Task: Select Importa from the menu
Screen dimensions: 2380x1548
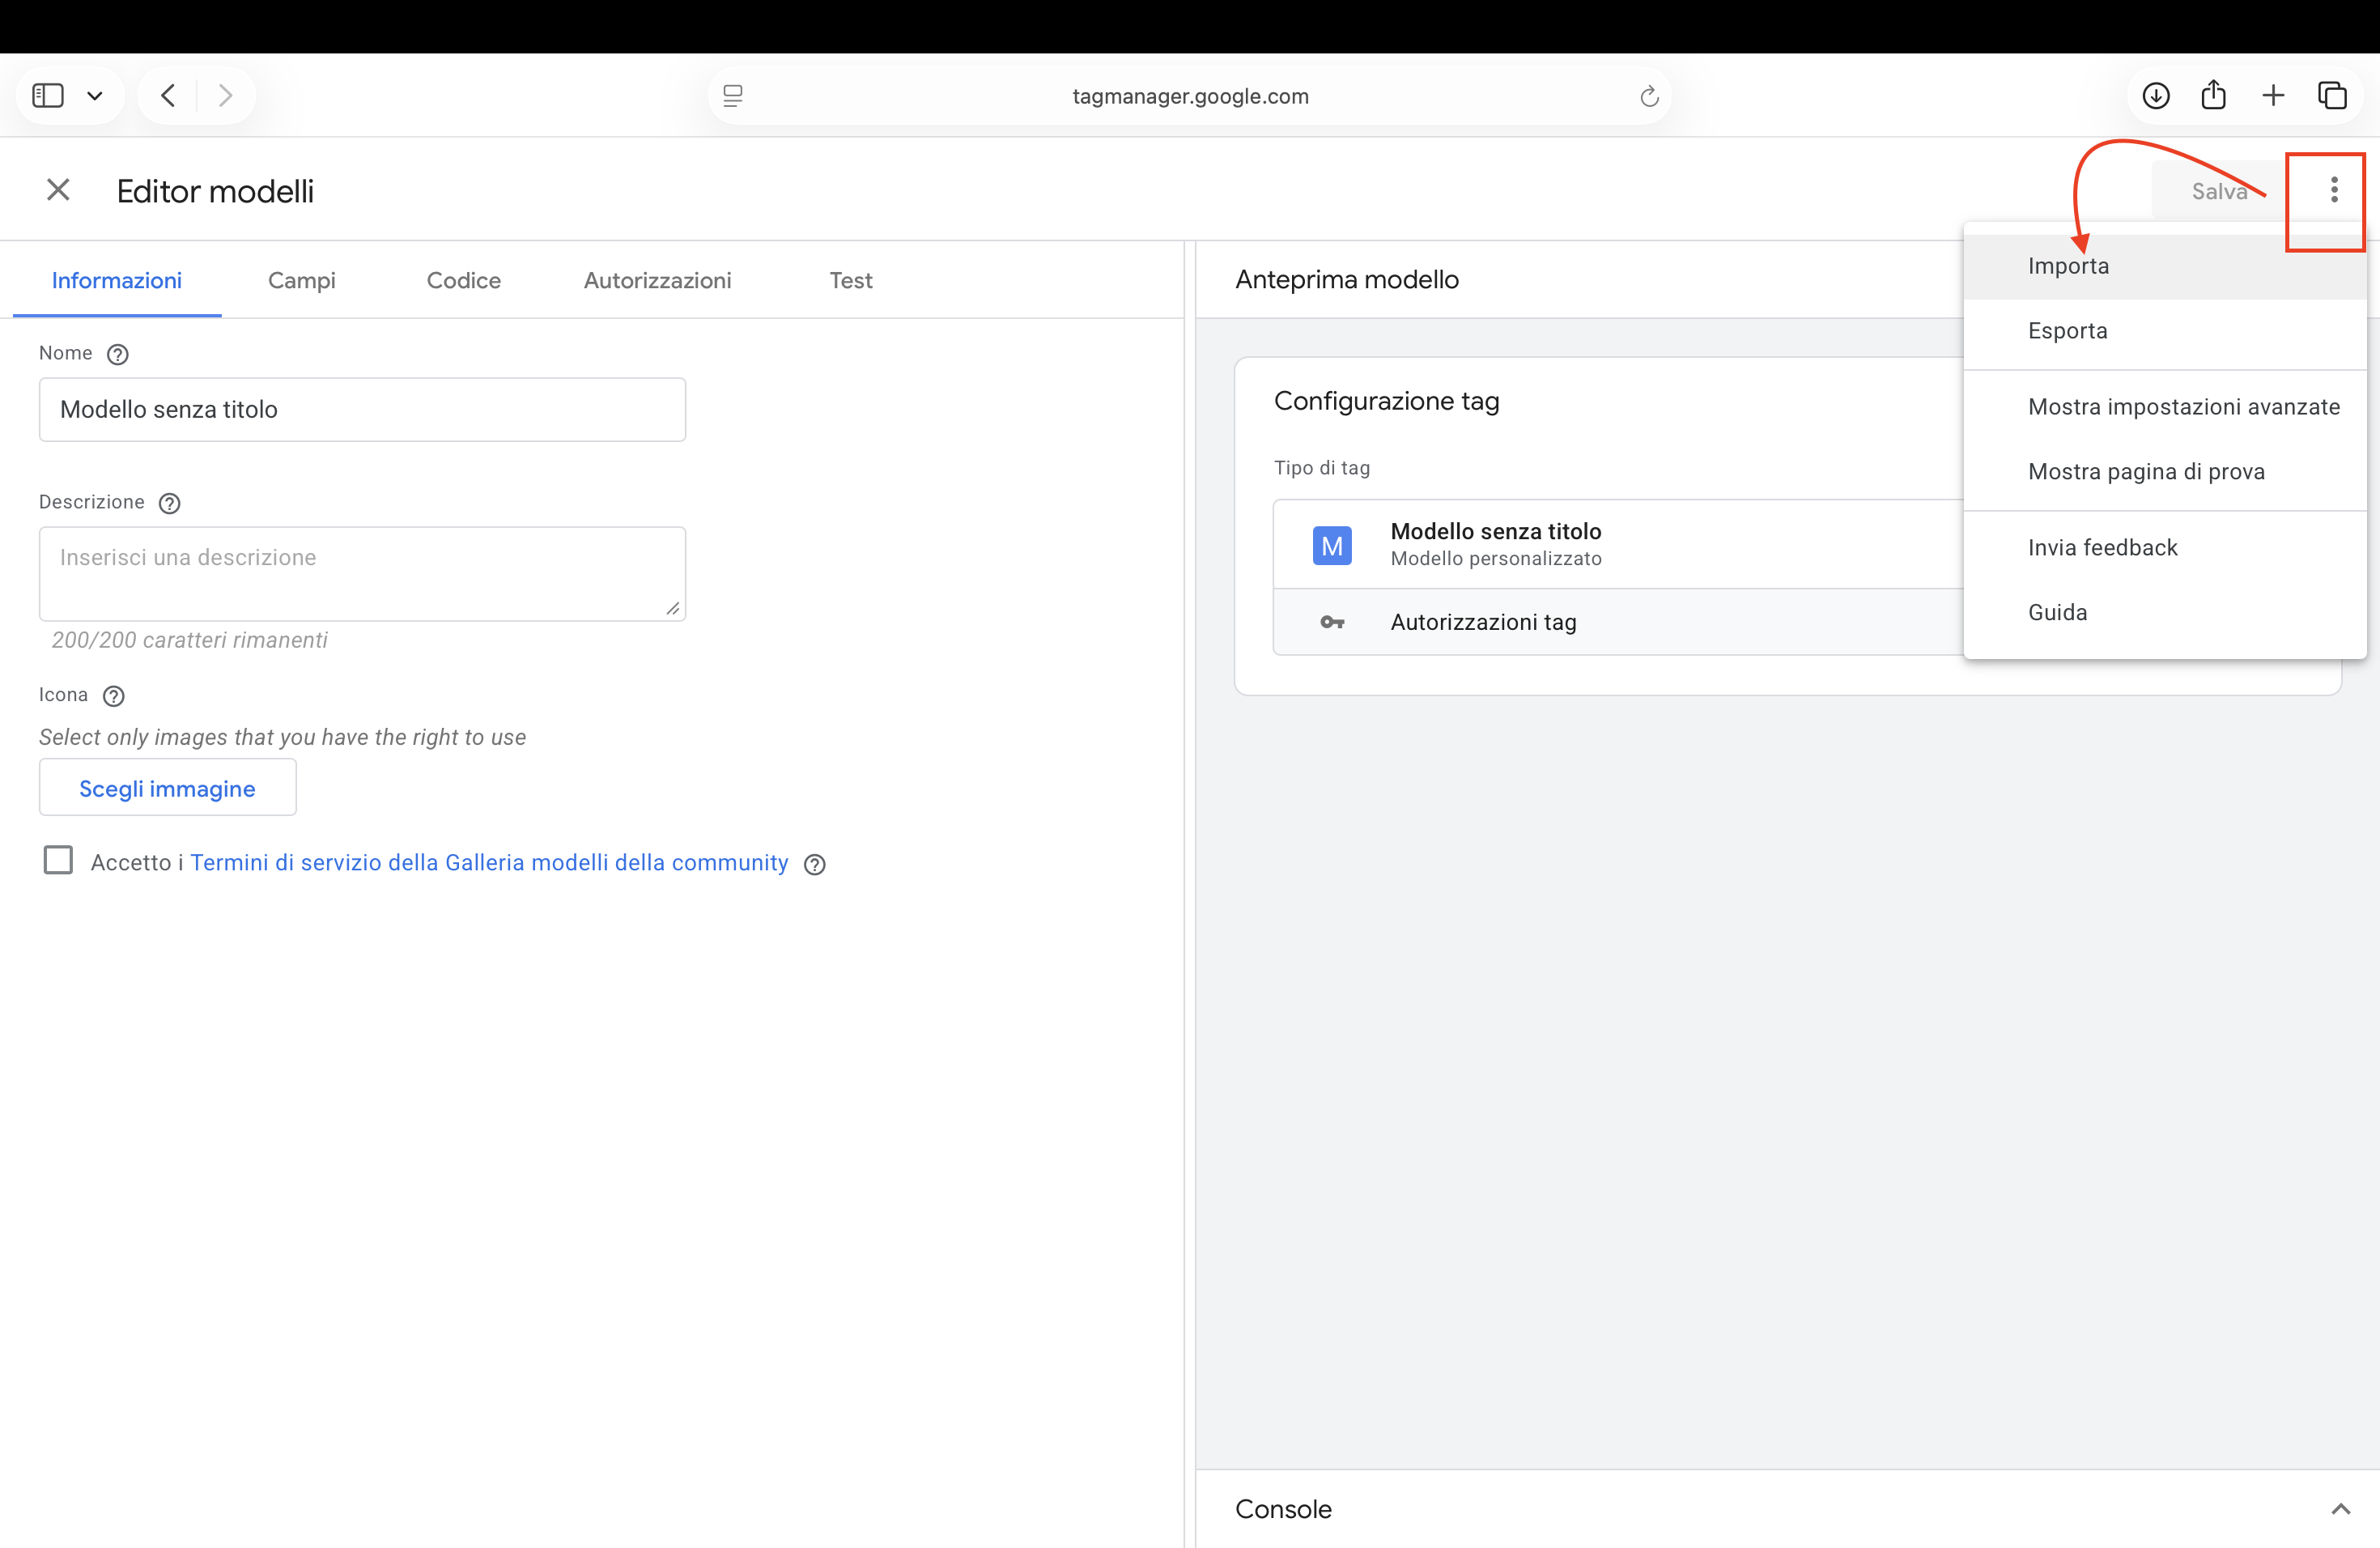Action: (x=2068, y=266)
